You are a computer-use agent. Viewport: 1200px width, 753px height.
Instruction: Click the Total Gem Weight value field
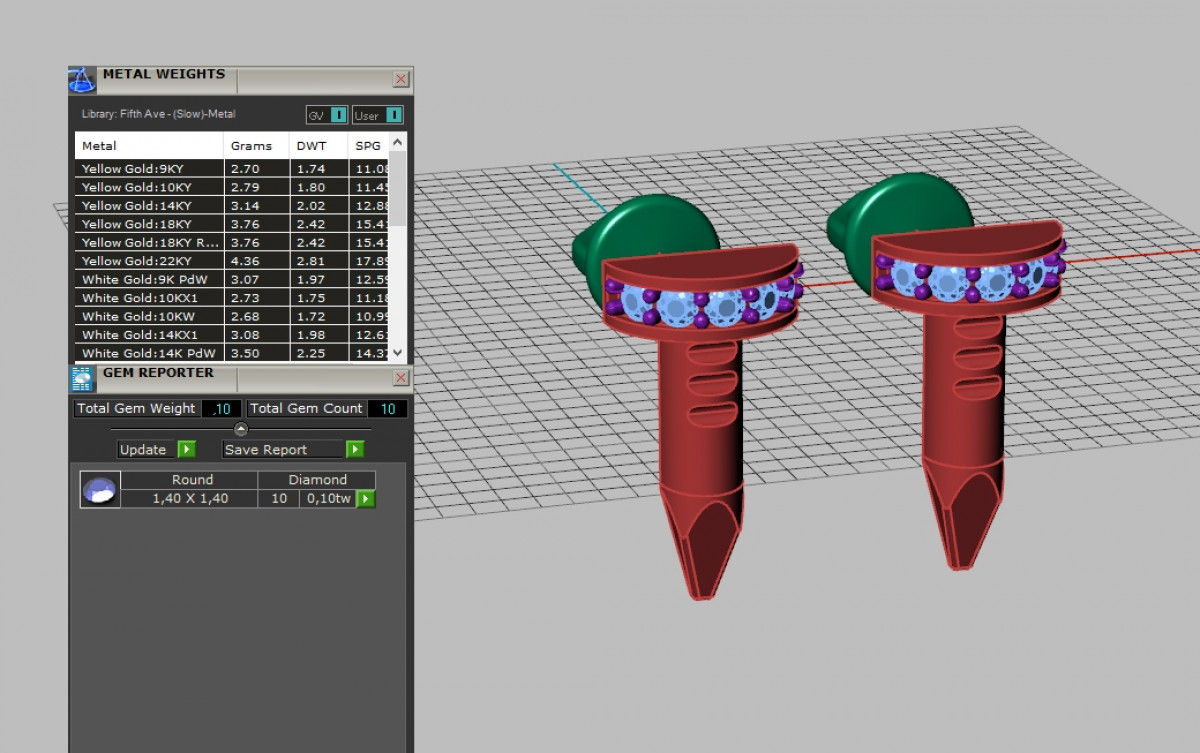tap(221, 408)
